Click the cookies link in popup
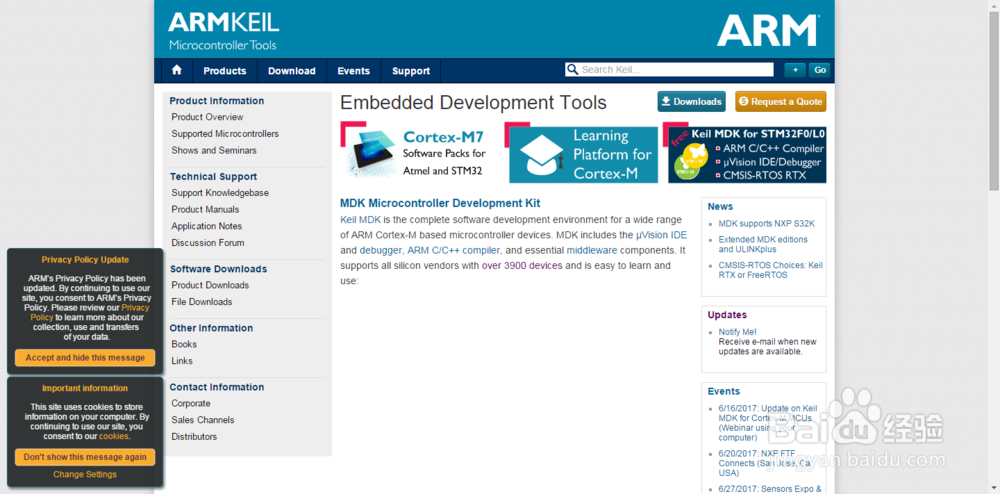This screenshot has height=494, width=1000. [114, 437]
